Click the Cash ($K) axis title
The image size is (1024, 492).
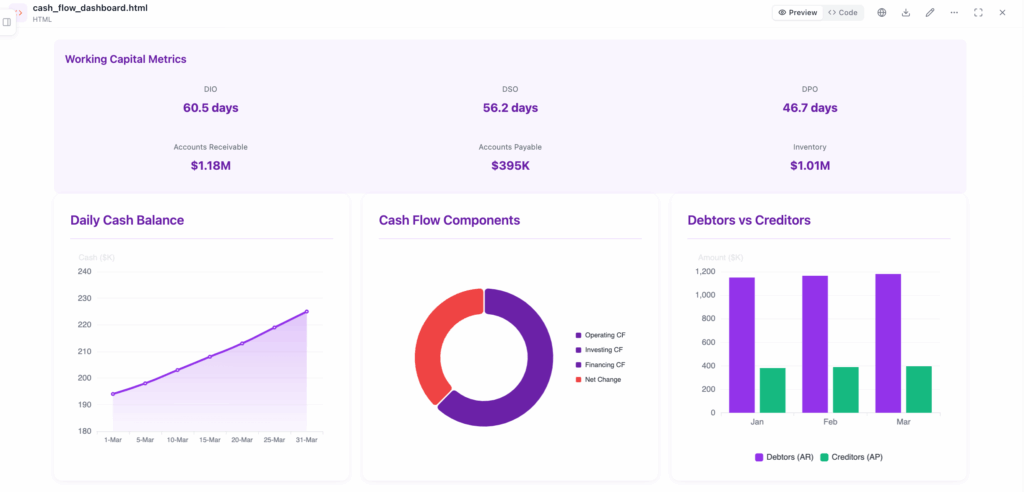coord(97,257)
